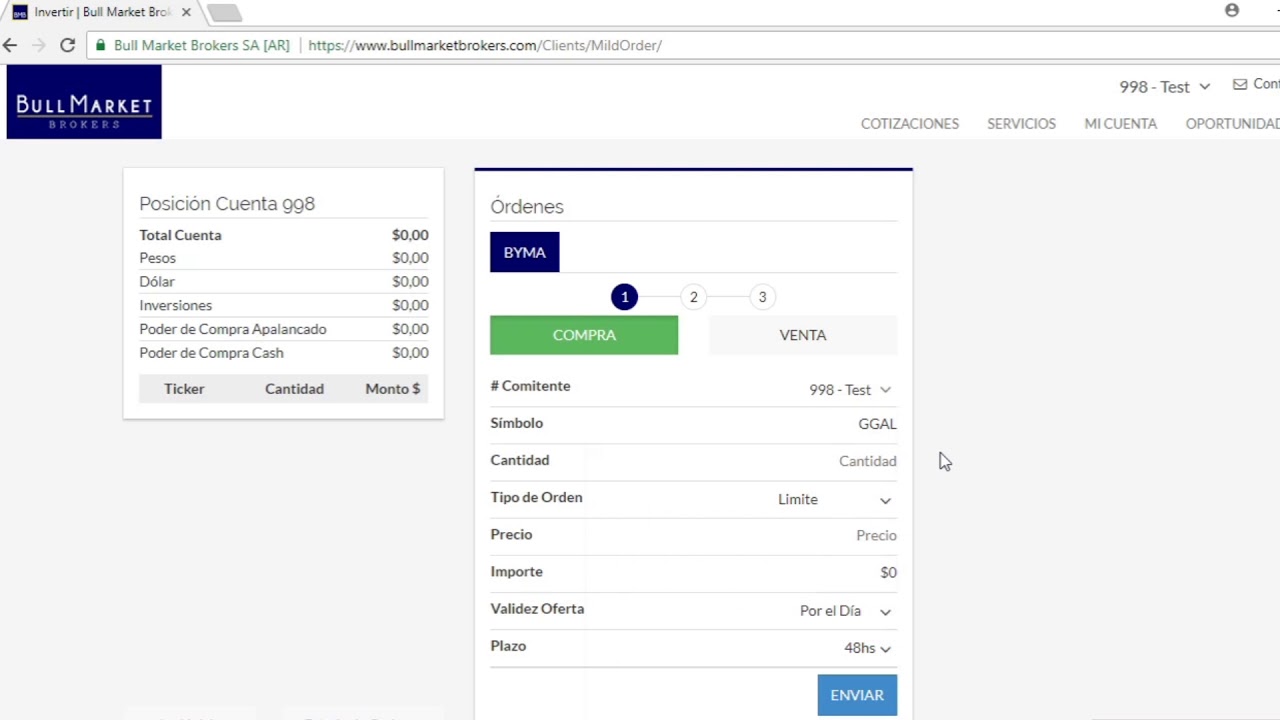Image resolution: width=1280 pixels, height=720 pixels.
Task: Click the green secure padlock icon
Action: click(100, 45)
